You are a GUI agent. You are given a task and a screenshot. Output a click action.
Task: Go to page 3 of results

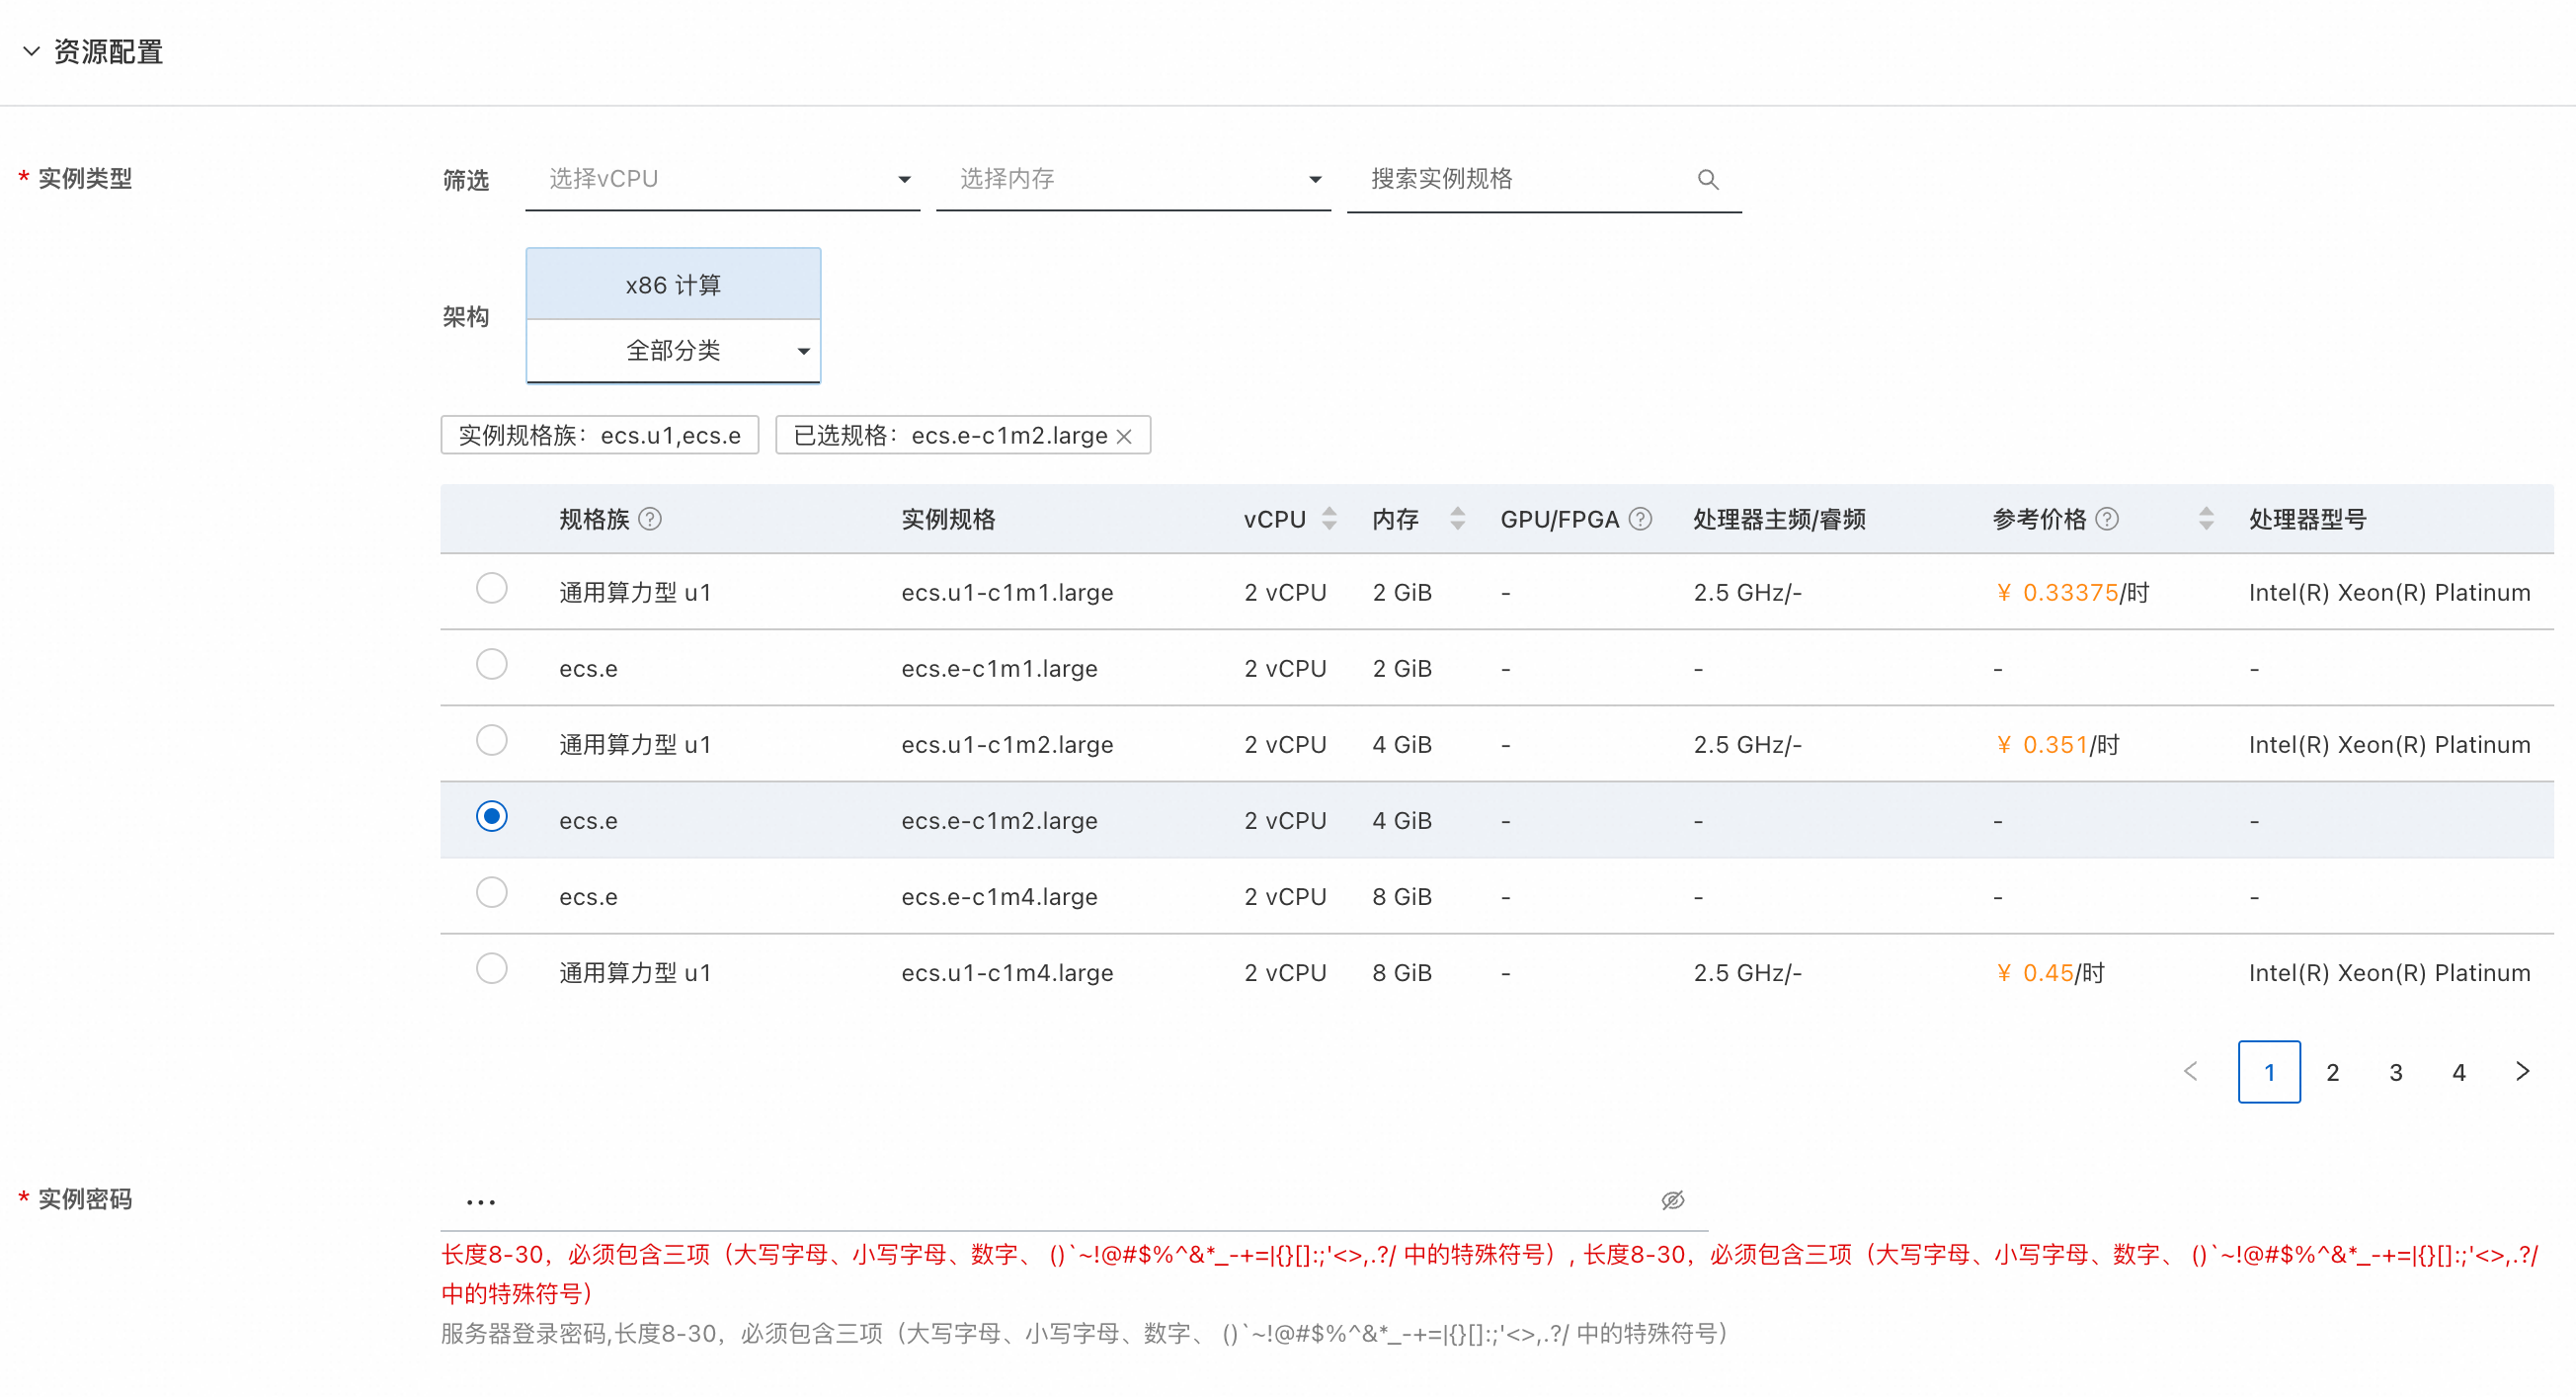[2395, 1072]
